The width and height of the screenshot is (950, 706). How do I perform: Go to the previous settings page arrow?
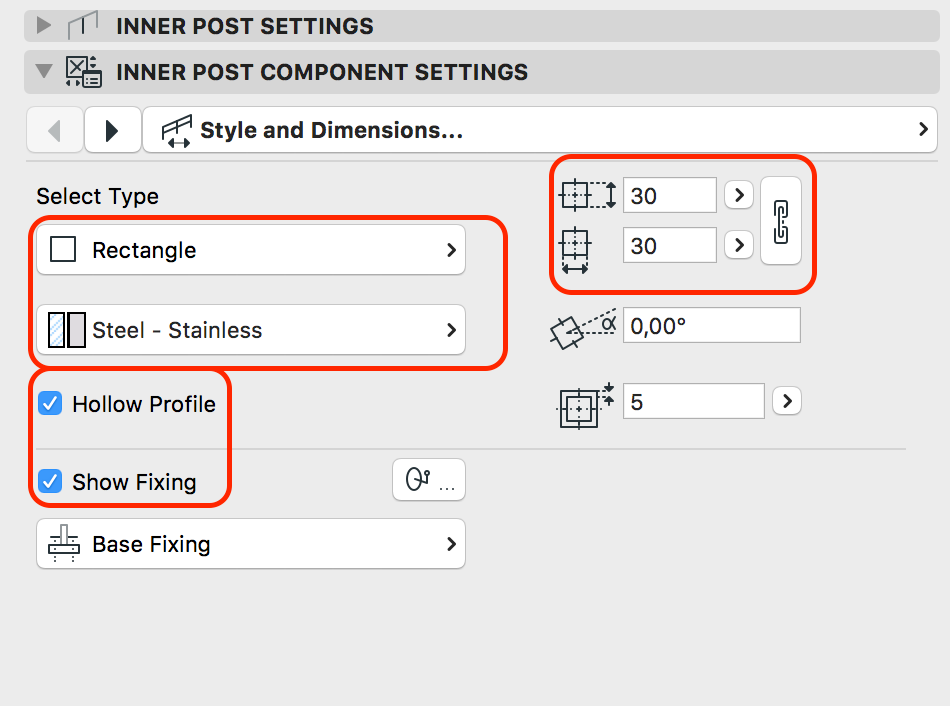[54, 130]
